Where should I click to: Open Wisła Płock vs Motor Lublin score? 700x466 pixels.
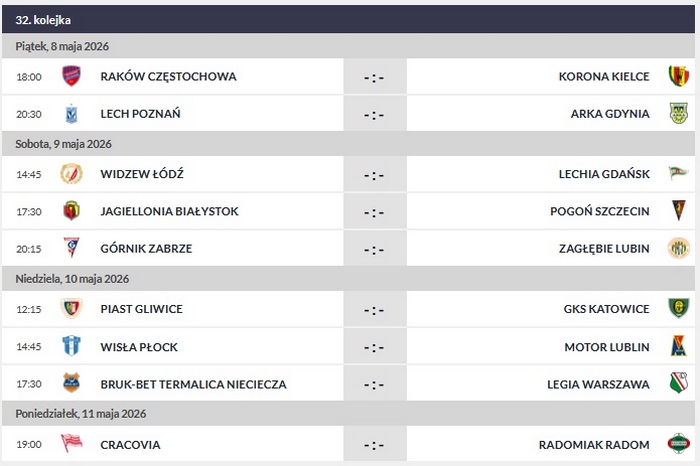[x=374, y=347]
